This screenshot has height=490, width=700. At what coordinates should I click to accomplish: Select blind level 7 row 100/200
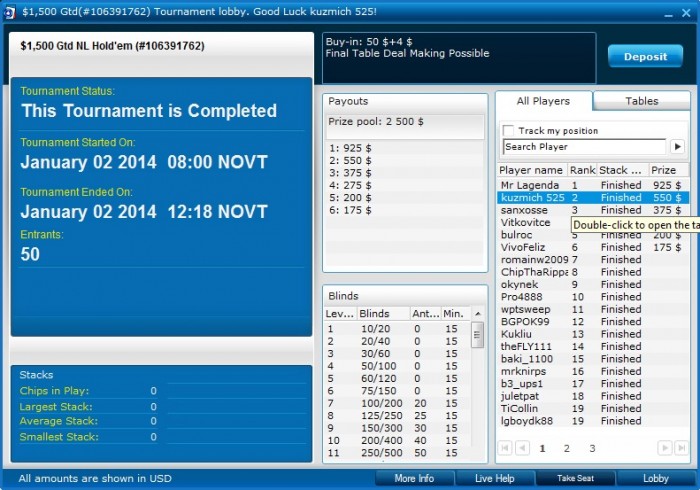point(397,403)
